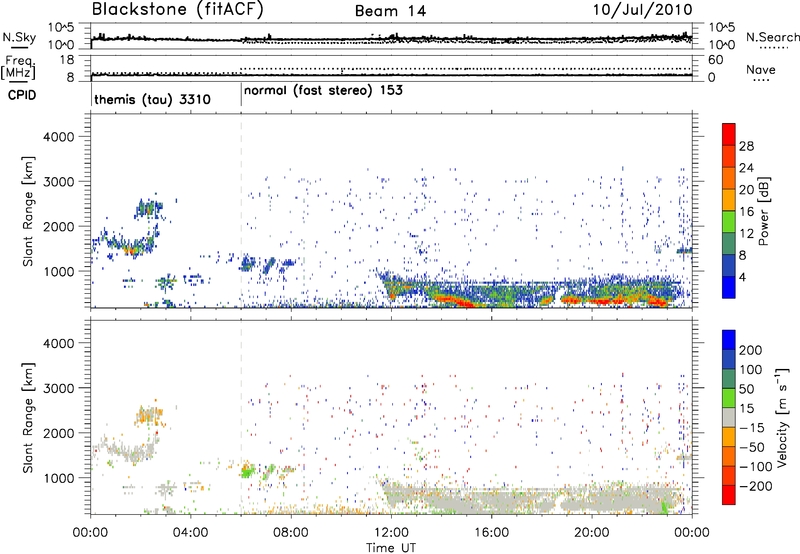This screenshot has width=800, height=554.
Task: Click the "N.Sky" legend label
Action: pyautogui.click(x=19, y=37)
